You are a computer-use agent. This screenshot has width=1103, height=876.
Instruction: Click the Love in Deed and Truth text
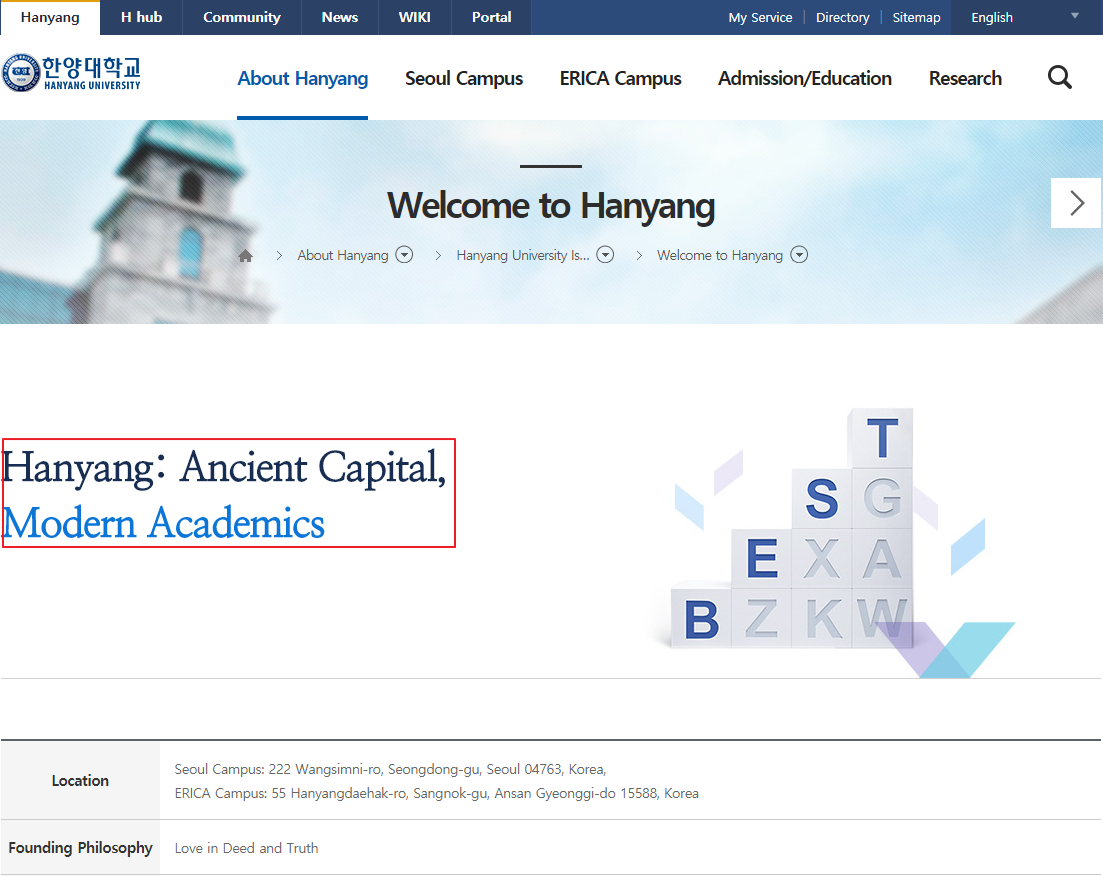pyautogui.click(x=246, y=848)
